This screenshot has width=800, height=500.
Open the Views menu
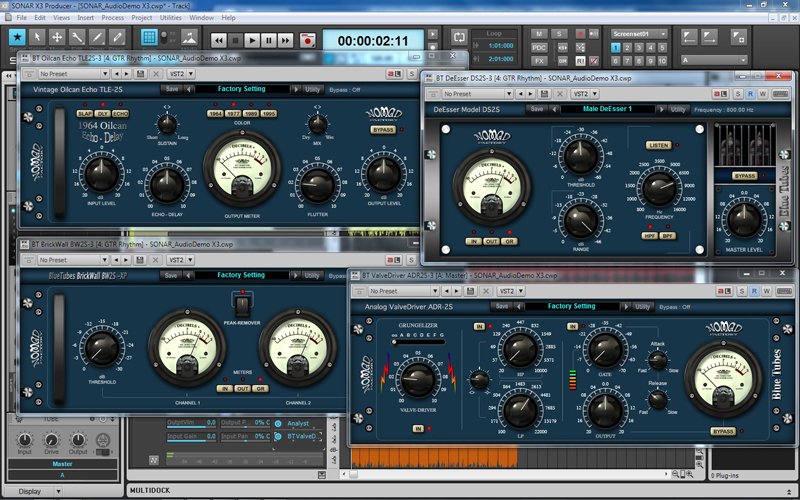tap(61, 17)
